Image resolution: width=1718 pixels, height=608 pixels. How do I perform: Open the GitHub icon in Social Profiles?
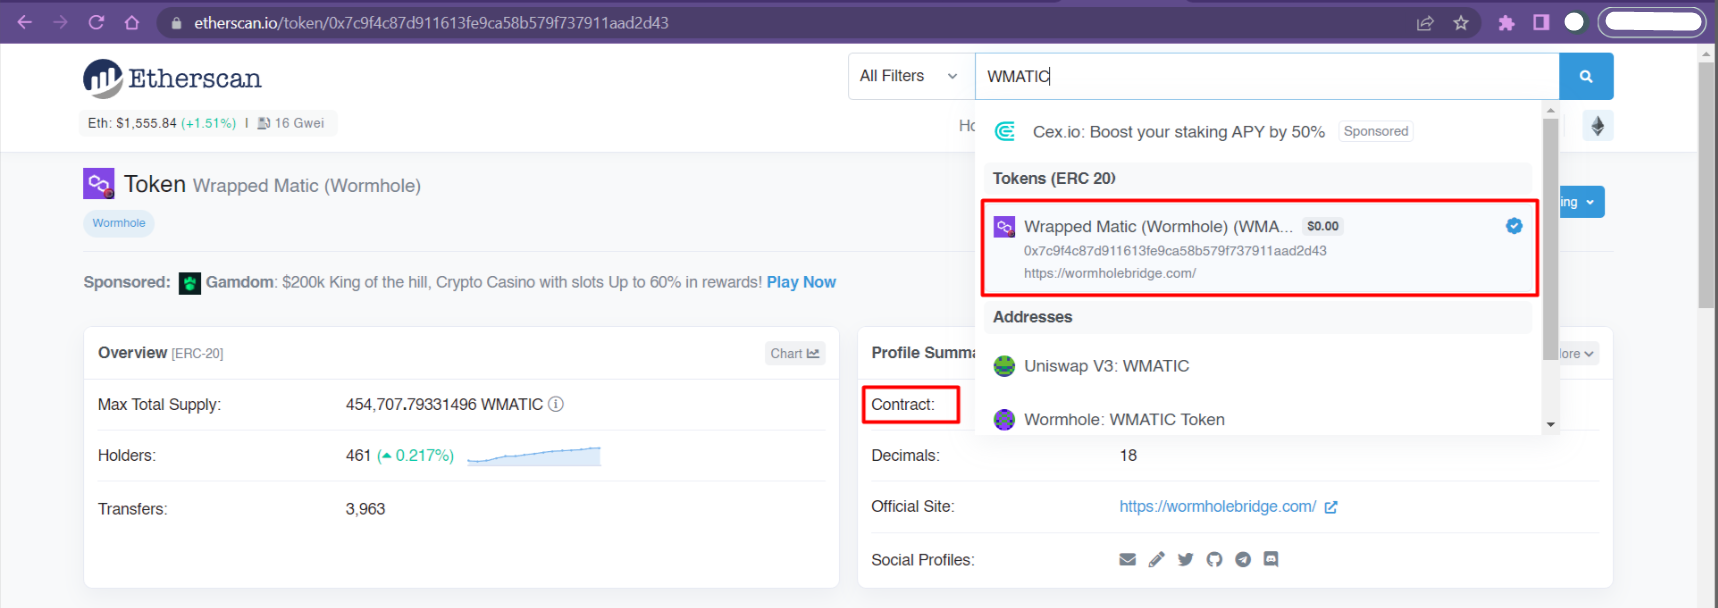pyautogui.click(x=1214, y=559)
